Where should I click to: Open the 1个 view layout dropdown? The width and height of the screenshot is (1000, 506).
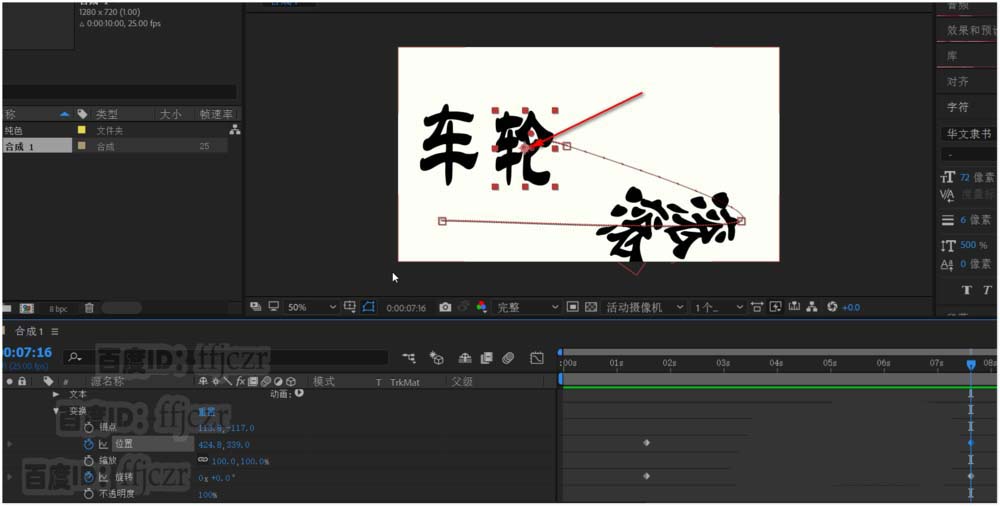(718, 308)
